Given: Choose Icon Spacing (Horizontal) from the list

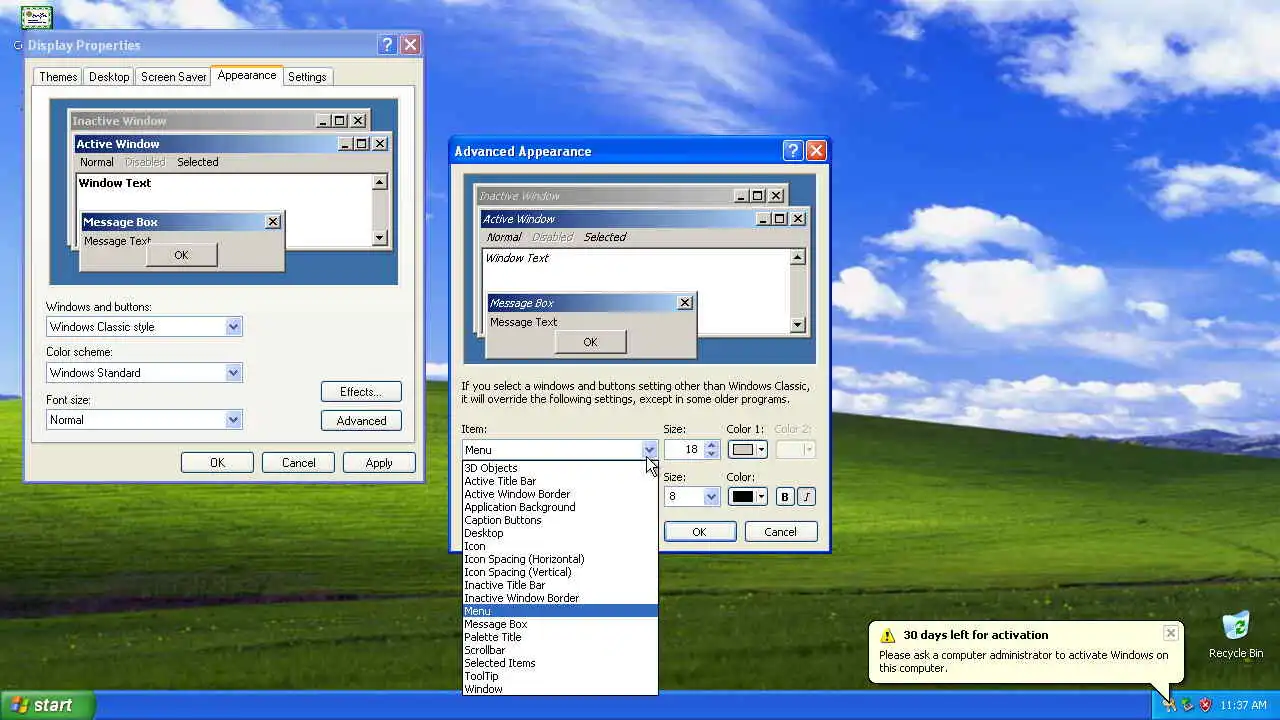Looking at the screenshot, I should 560,559.
